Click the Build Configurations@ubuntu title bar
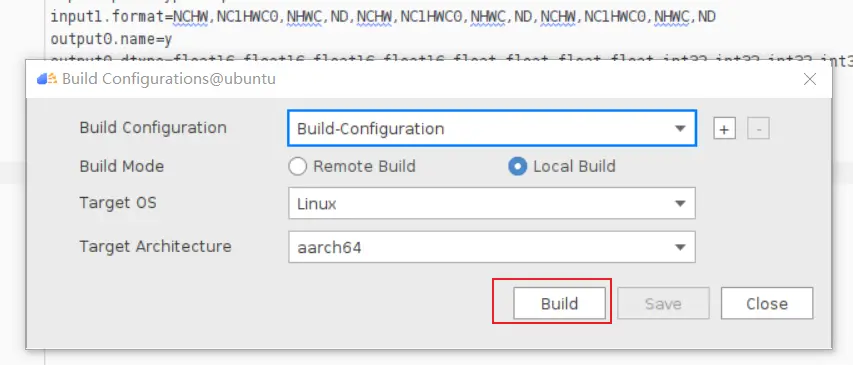The width and height of the screenshot is (853, 365). (429, 79)
